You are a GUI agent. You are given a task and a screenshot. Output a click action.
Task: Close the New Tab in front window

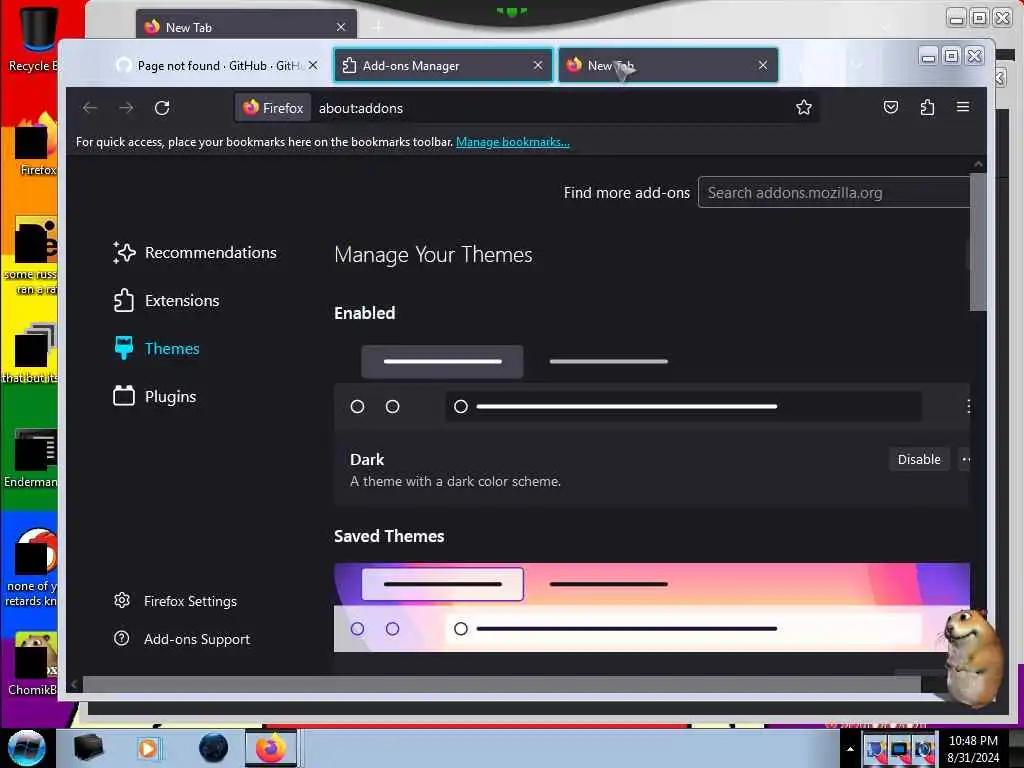763,65
